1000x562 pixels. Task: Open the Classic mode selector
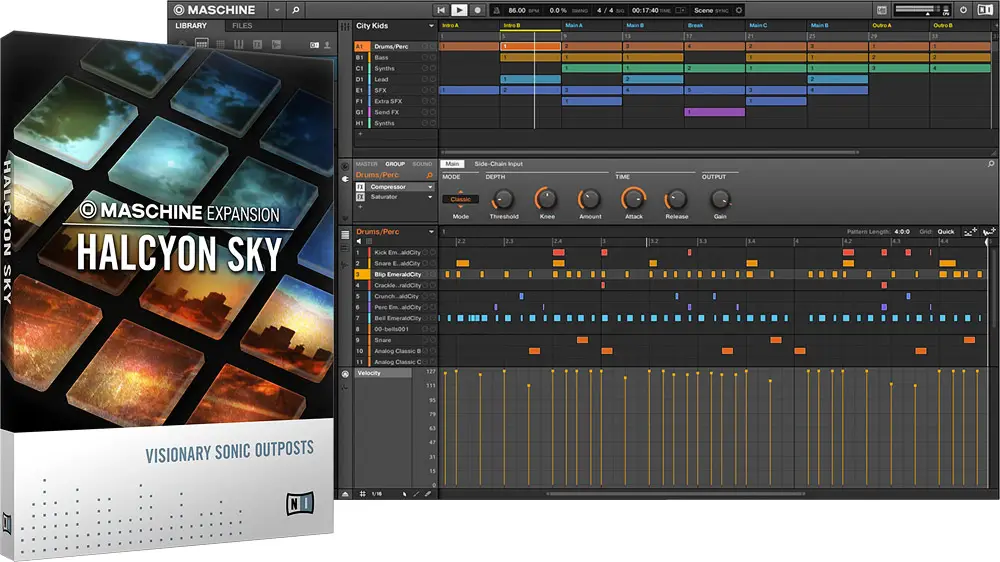[x=460, y=199]
